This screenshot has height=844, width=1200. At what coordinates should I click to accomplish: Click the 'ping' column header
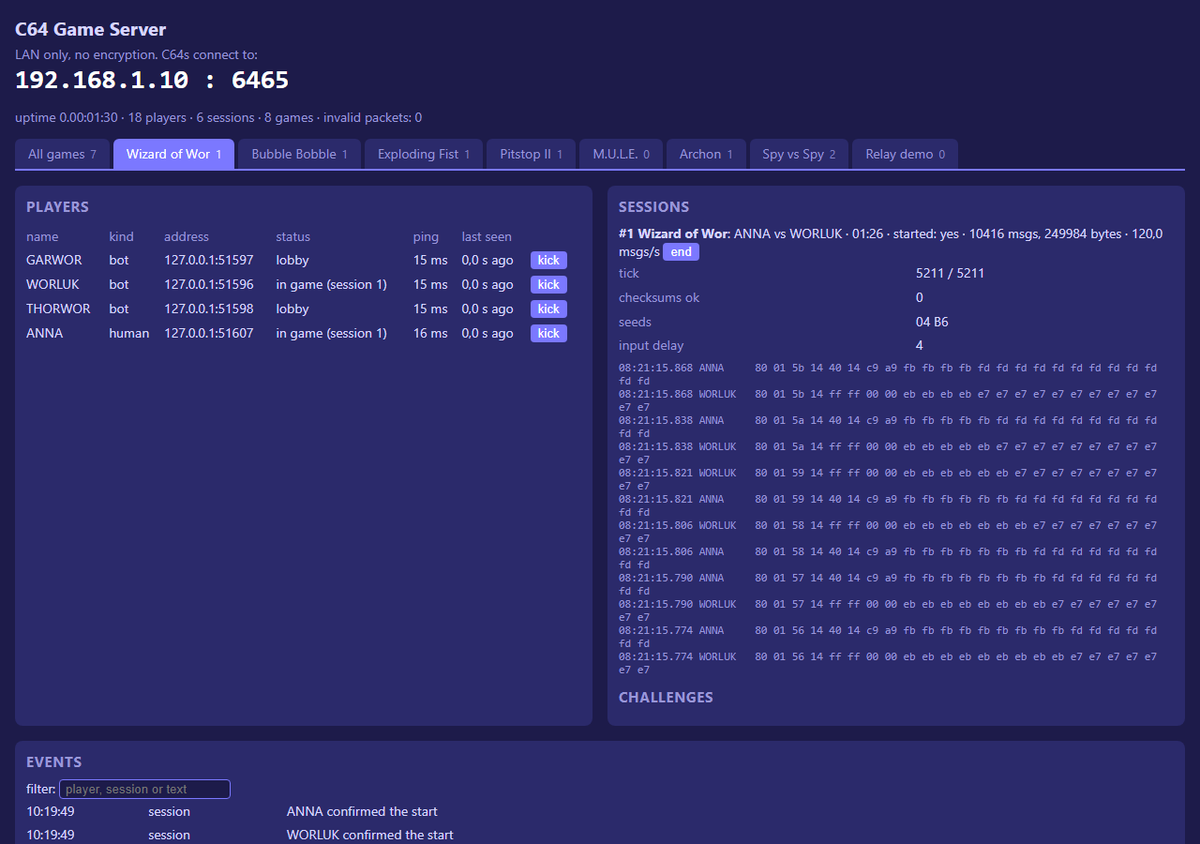[426, 237]
